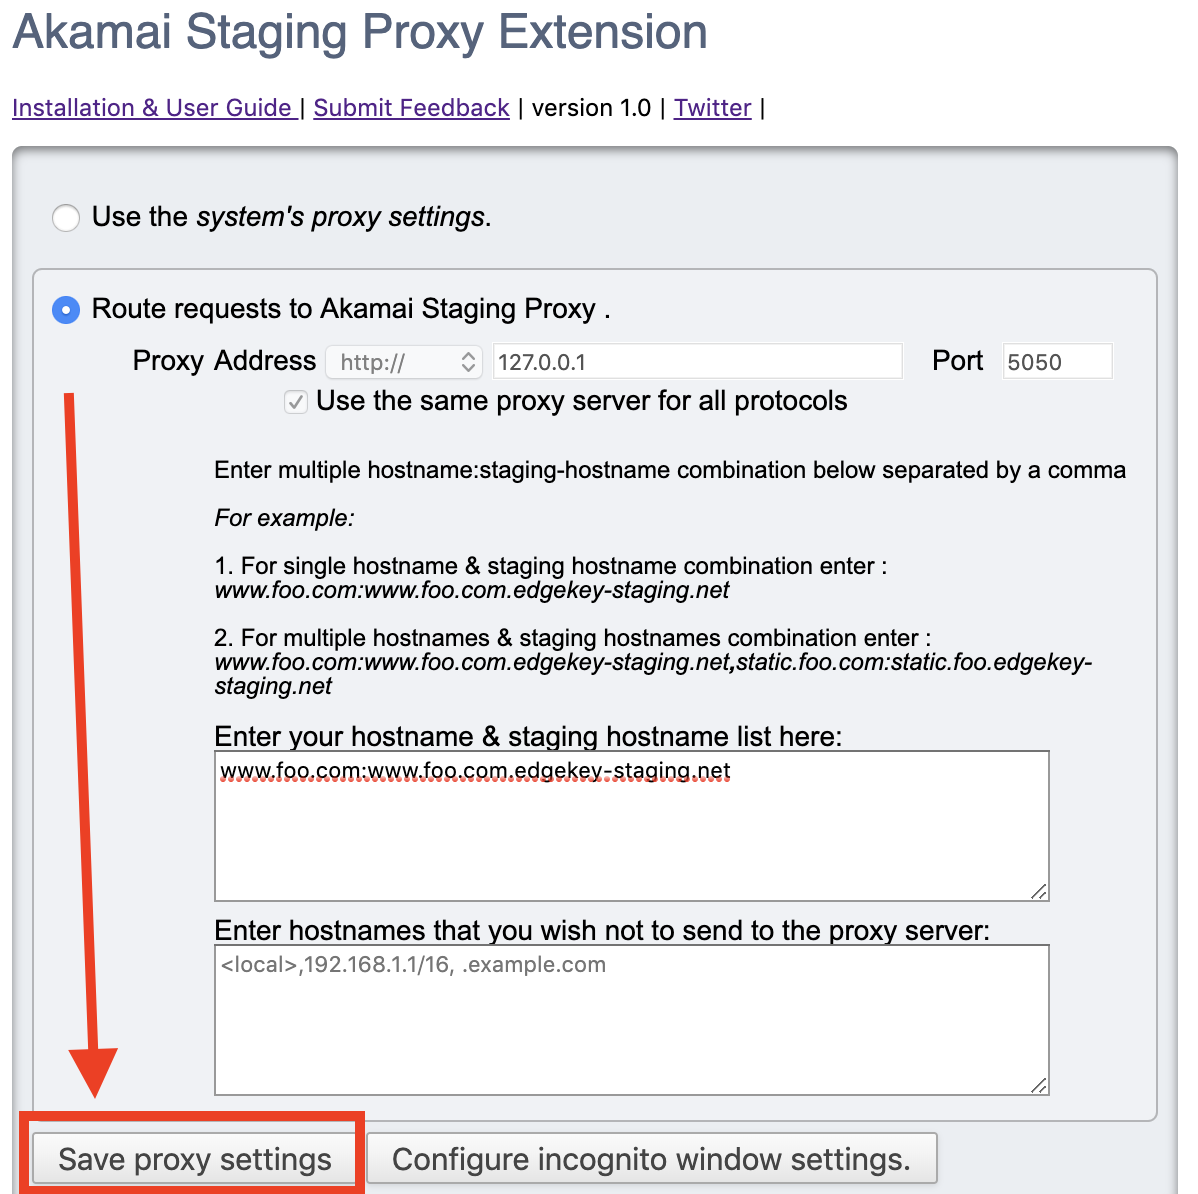Toggle "Use the same proxy server for all protocols"
Viewport: 1198px width, 1194px height.
click(x=295, y=401)
